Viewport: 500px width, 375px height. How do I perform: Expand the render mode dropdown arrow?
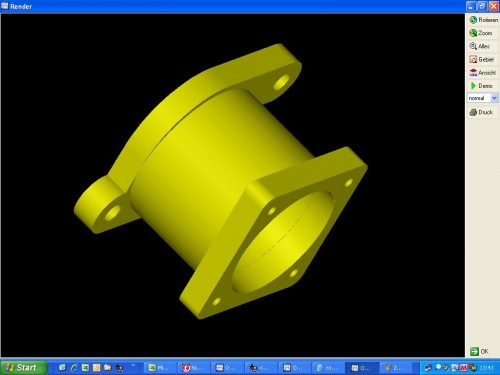[494, 98]
